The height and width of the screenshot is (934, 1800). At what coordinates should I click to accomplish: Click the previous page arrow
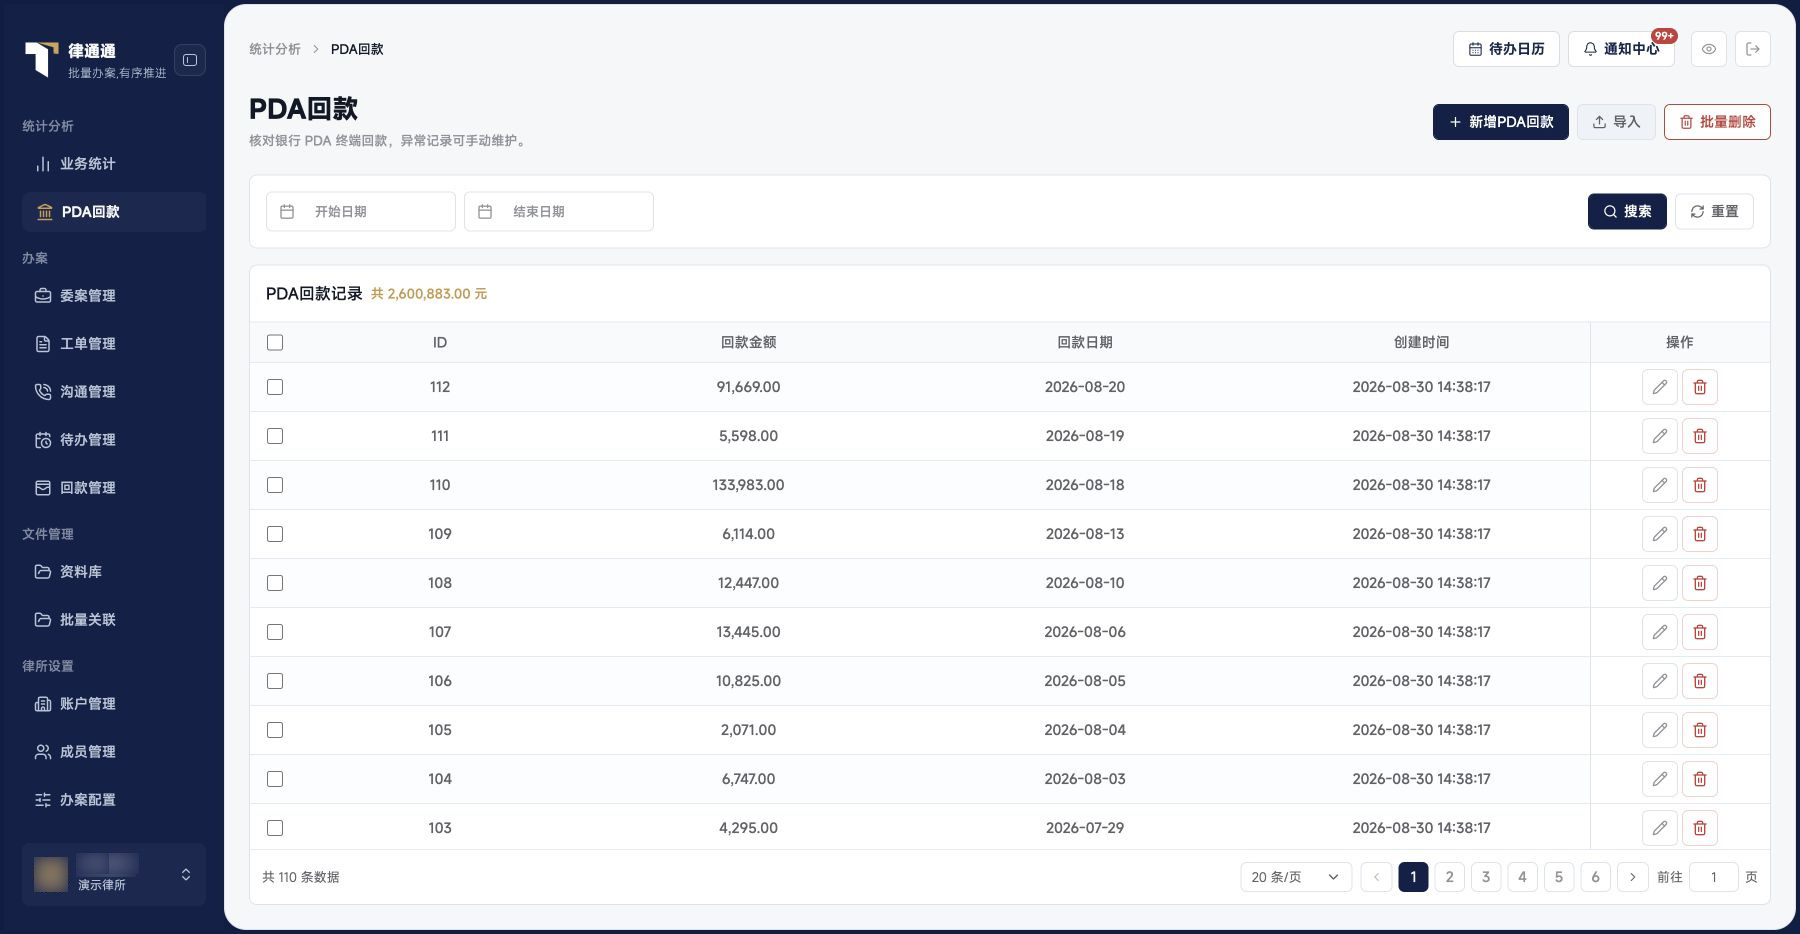pyautogui.click(x=1376, y=877)
